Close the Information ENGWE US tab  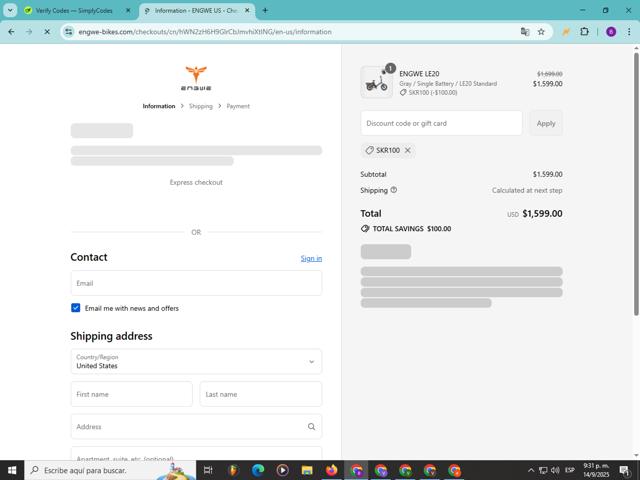(x=247, y=11)
